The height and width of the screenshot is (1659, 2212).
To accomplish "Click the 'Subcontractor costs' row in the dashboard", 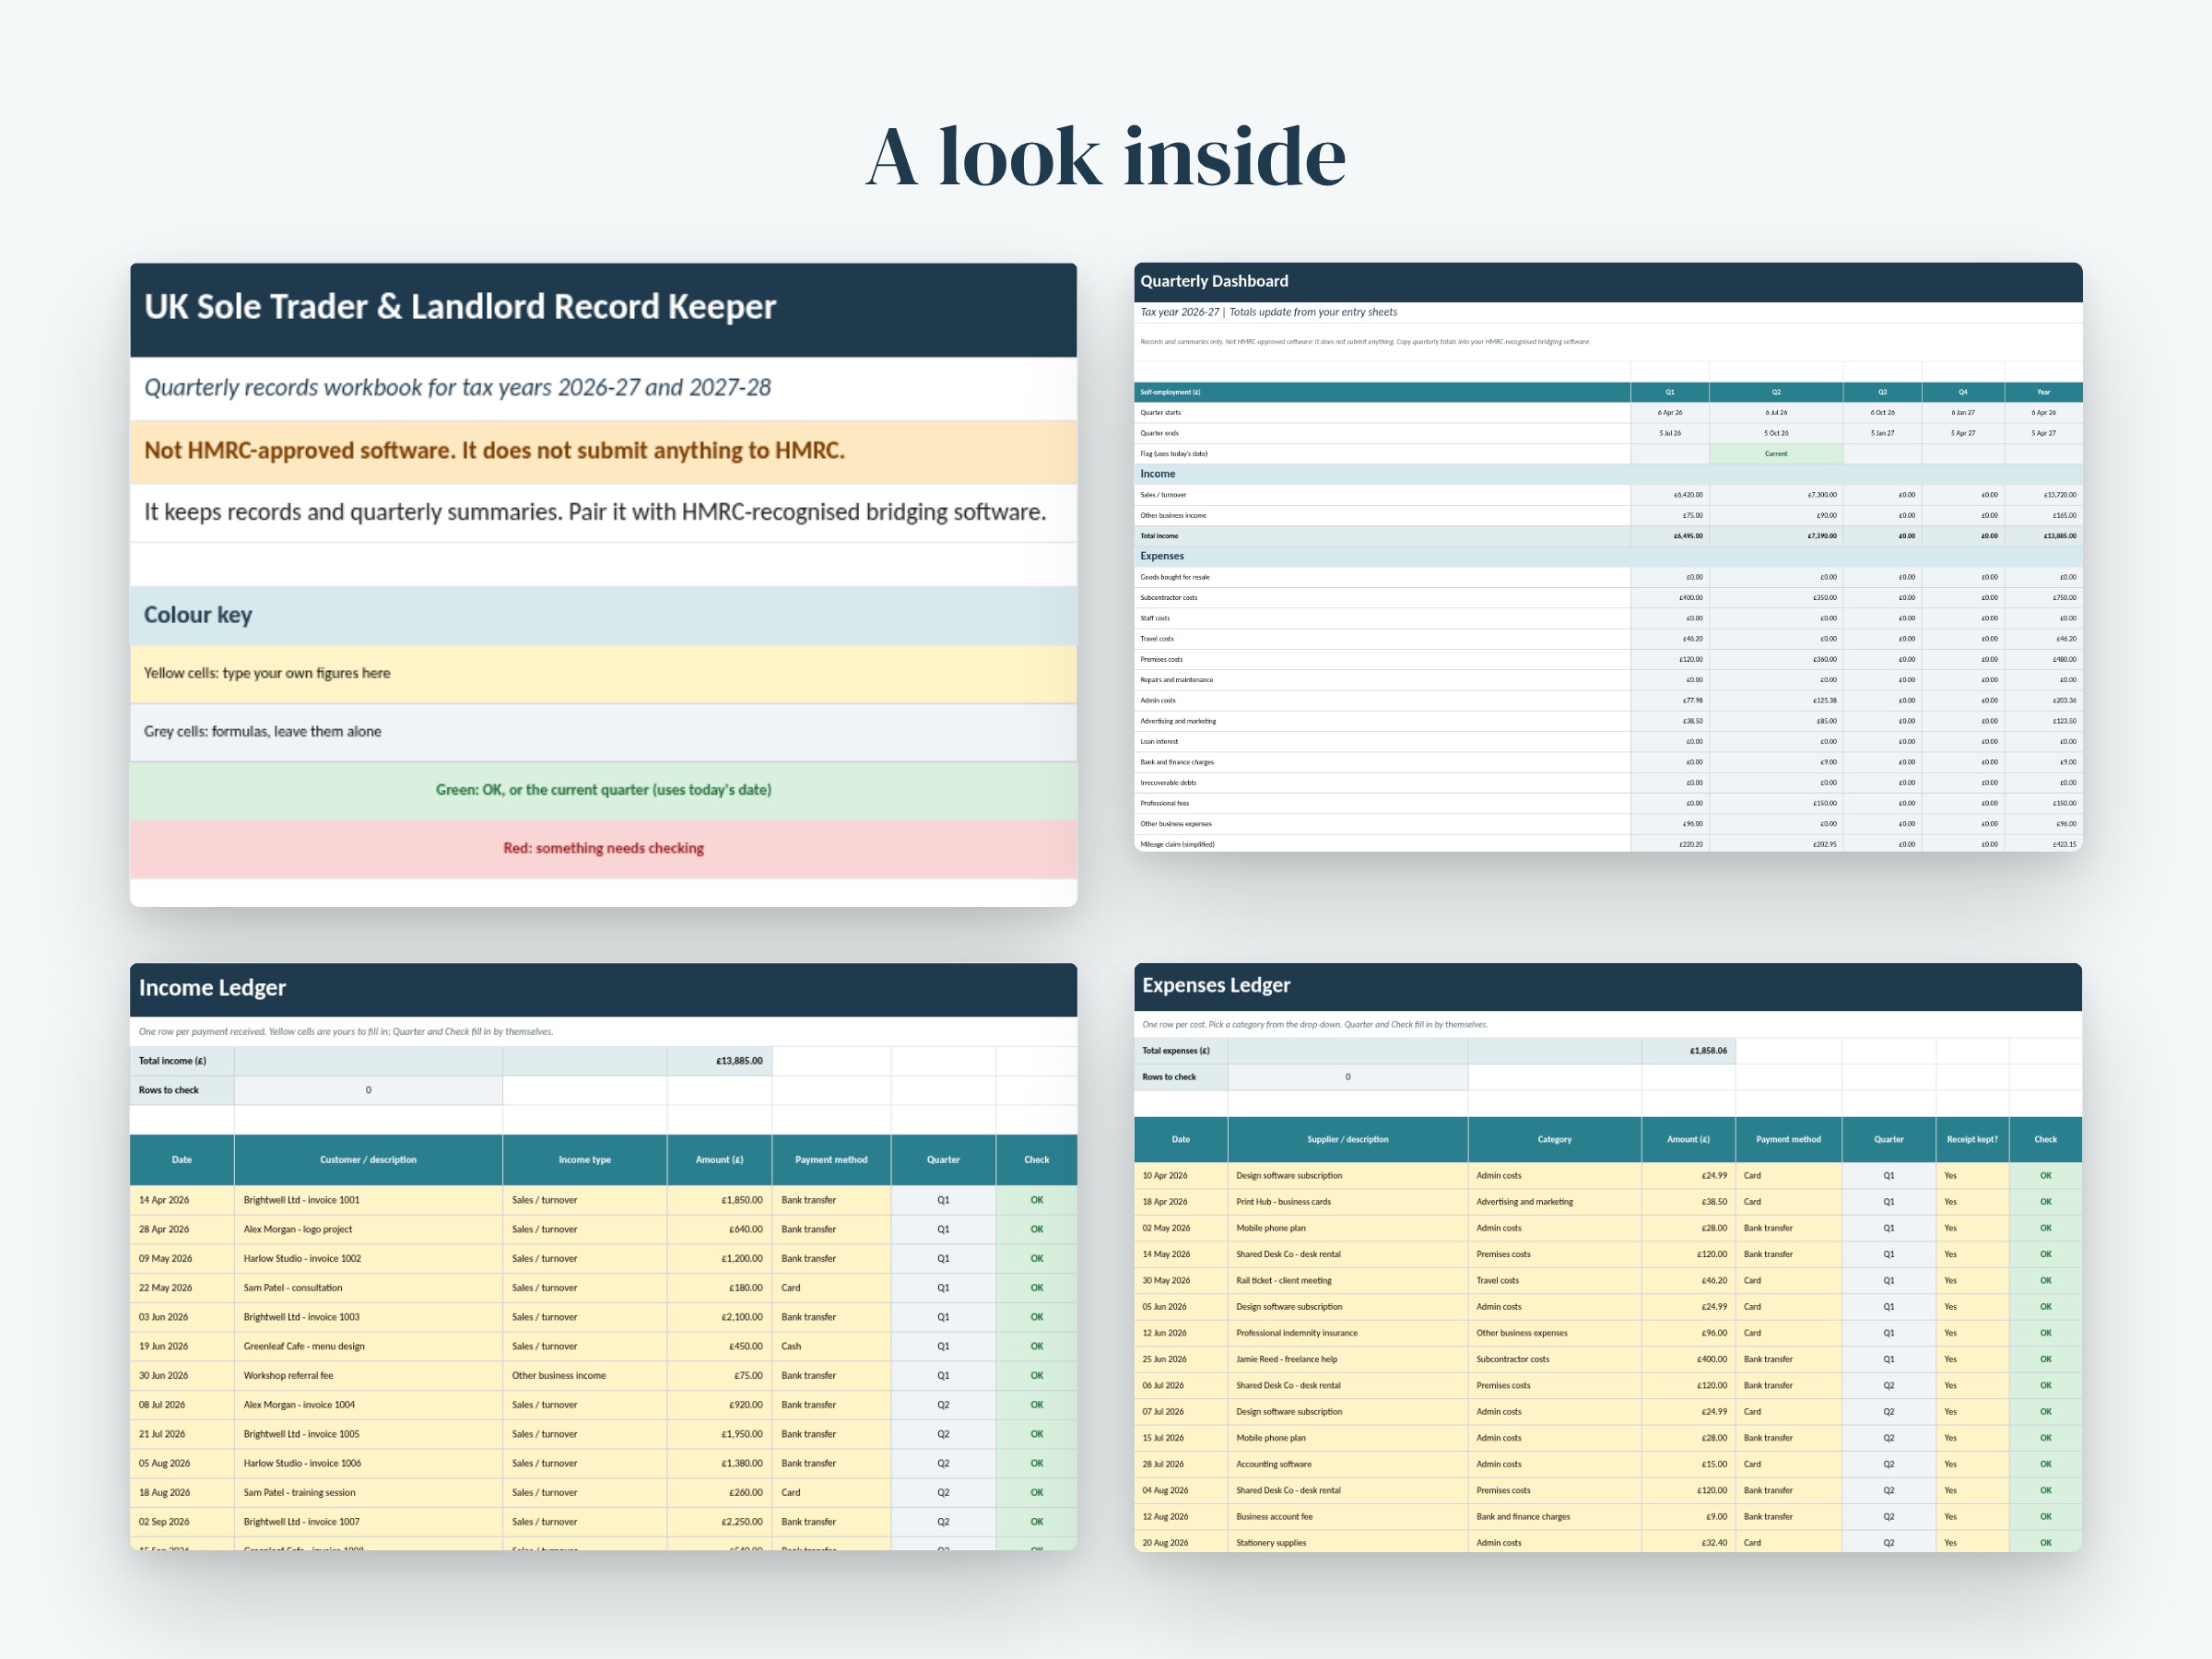I will tap(1608, 598).
